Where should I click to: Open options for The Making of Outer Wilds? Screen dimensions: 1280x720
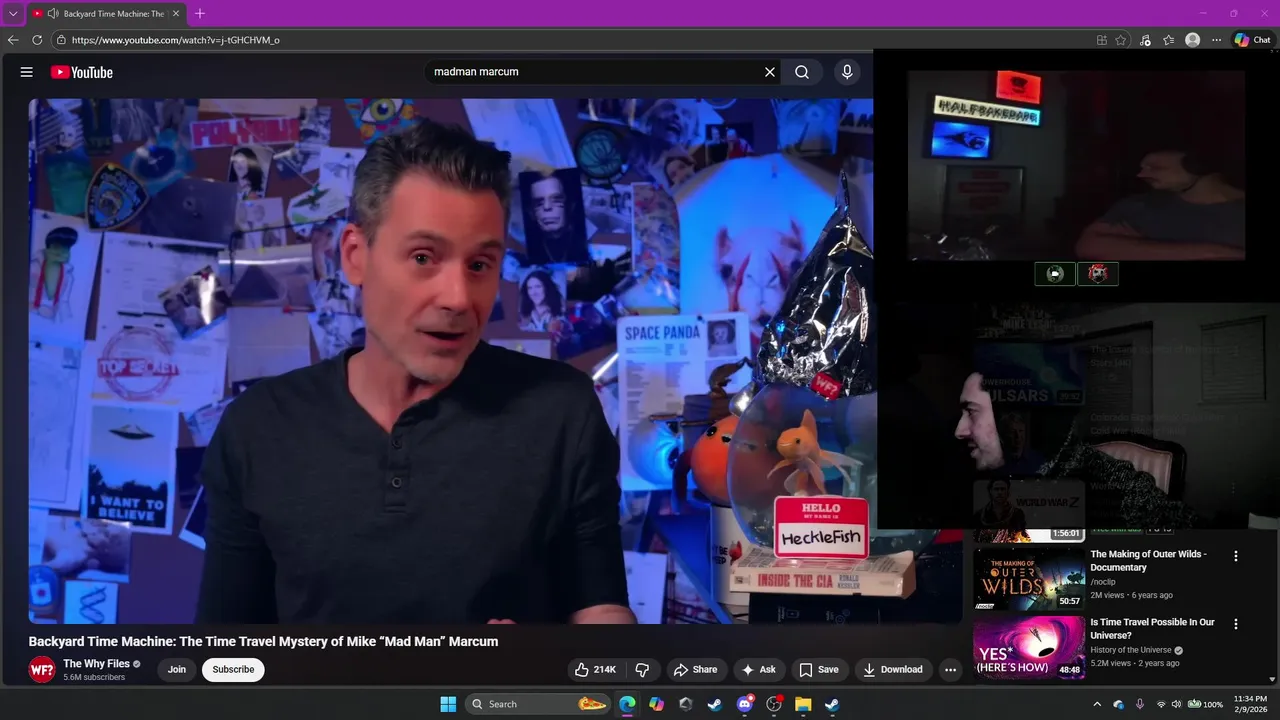coord(1236,556)
